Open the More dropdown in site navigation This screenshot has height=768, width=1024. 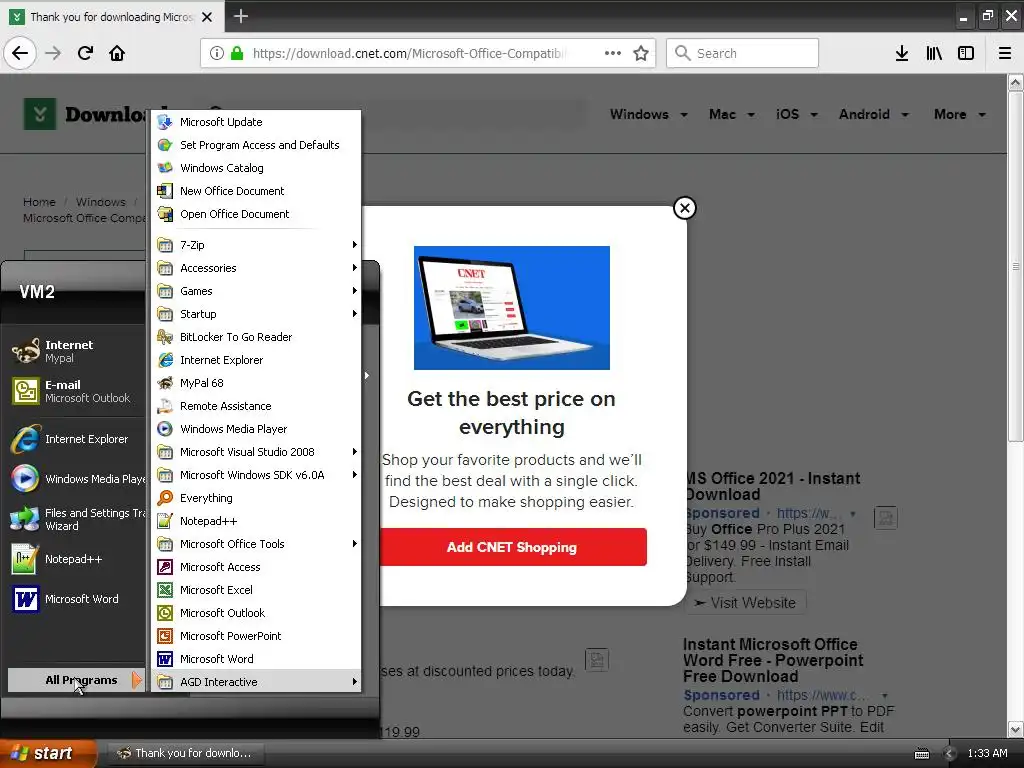(959, 114)
